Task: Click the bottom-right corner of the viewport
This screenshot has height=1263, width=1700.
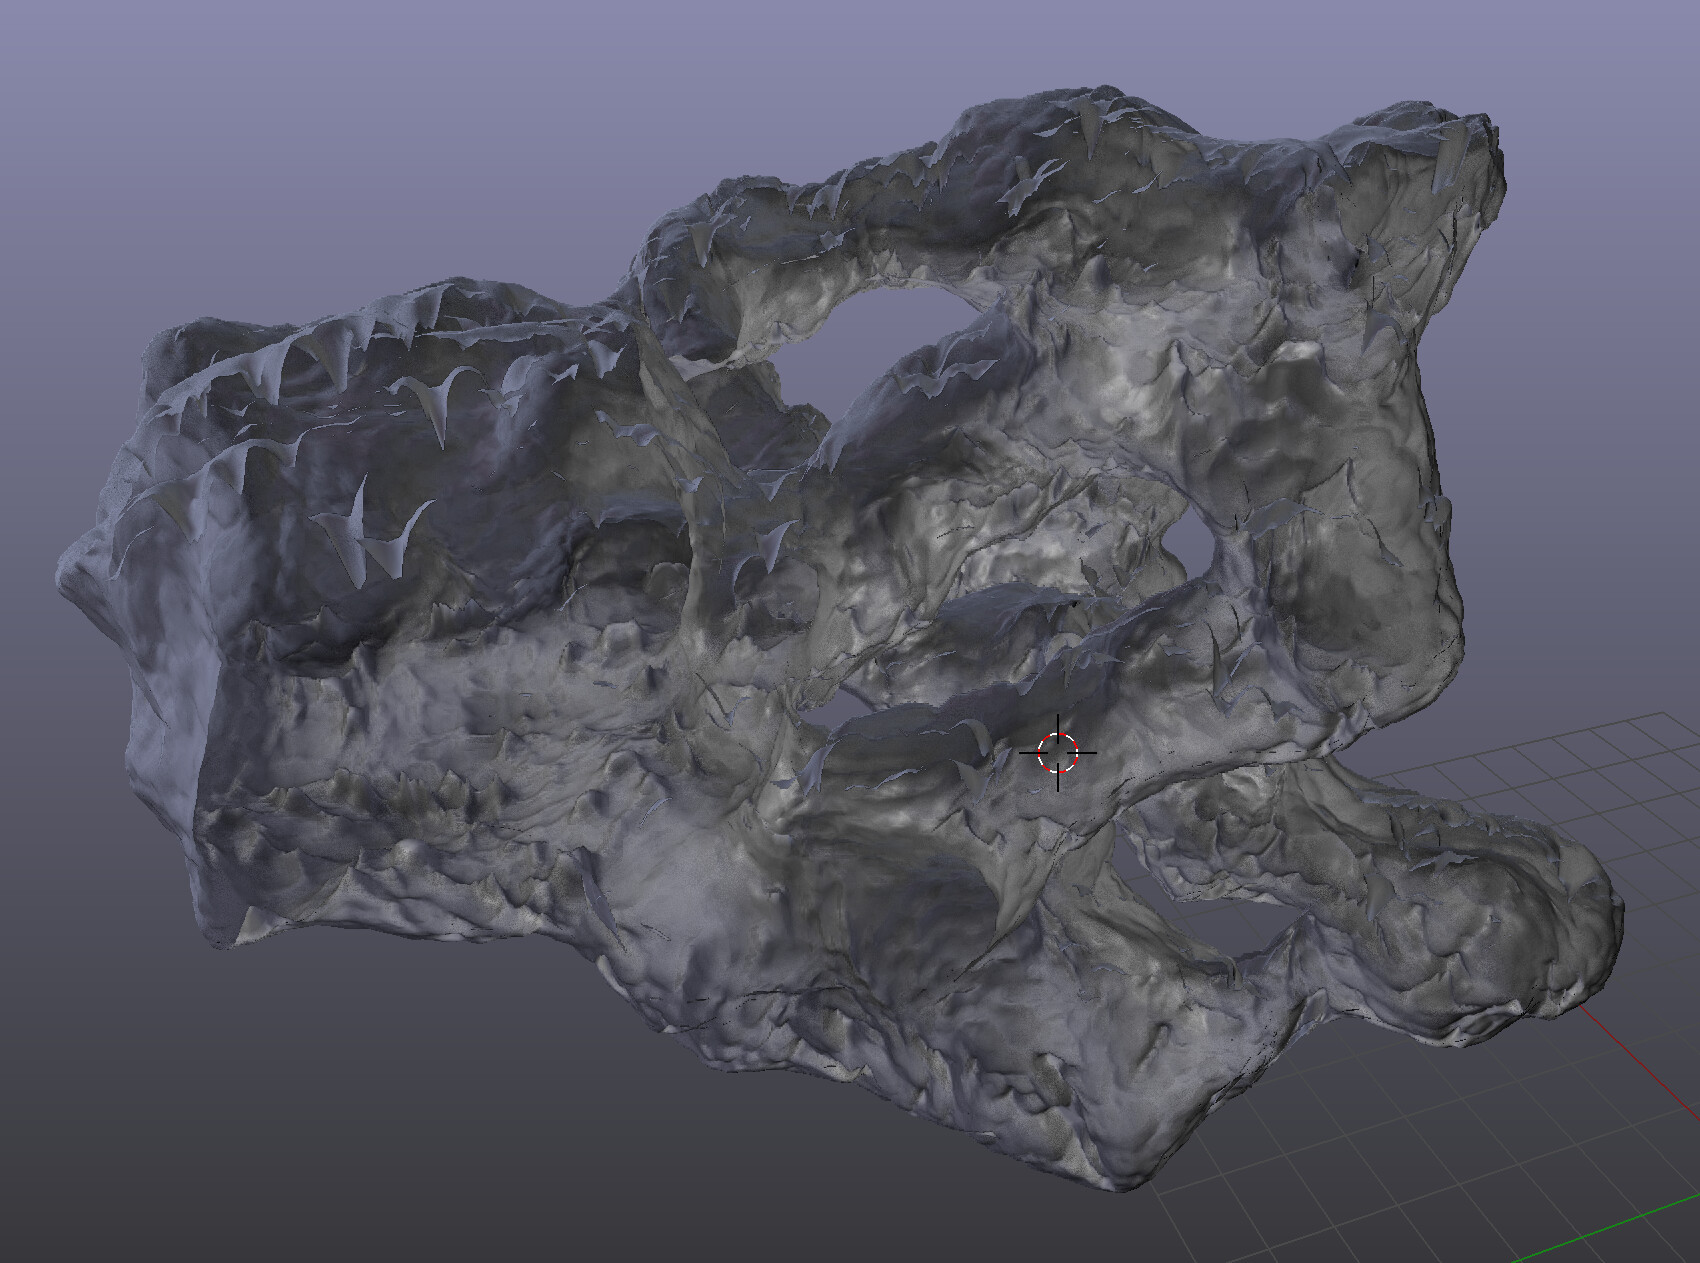Action: [x=1690, y=1255]
